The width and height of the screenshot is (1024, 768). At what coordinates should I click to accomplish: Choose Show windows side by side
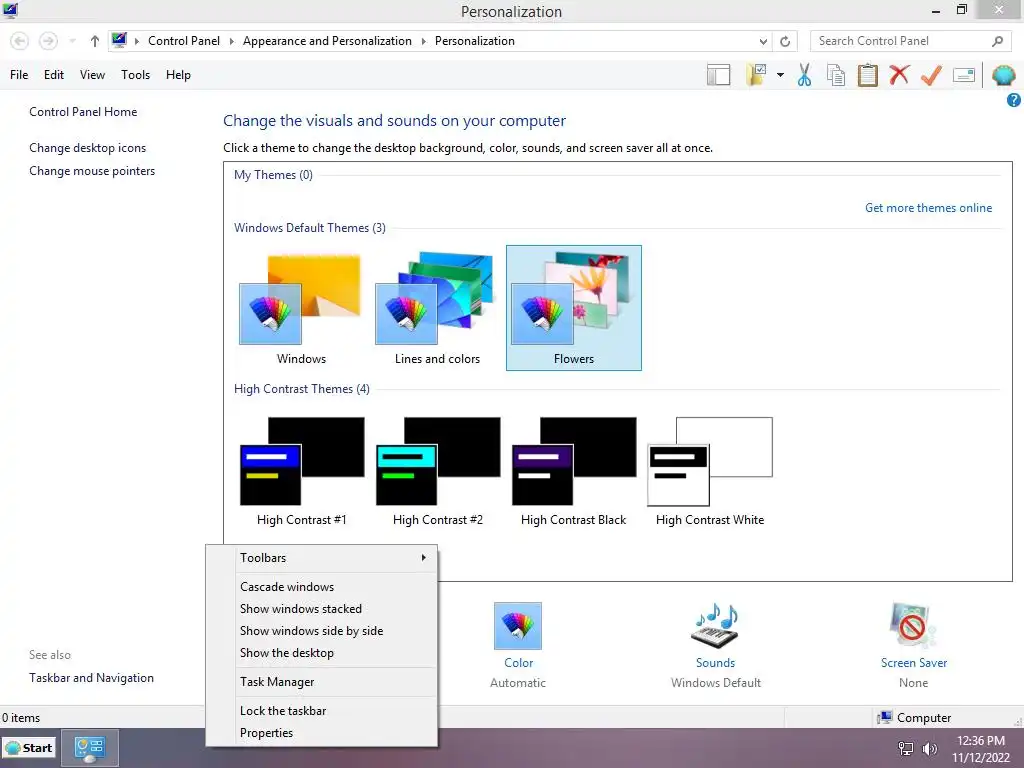coord(321,631)
